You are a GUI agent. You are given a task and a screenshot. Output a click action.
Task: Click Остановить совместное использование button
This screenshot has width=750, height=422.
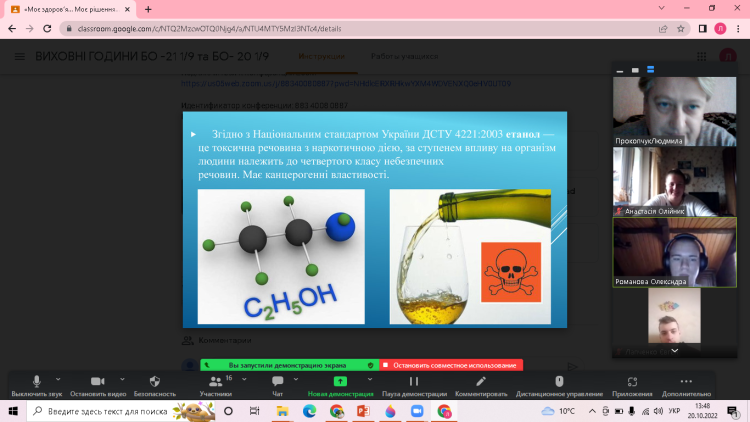click(x=451, y=365)
